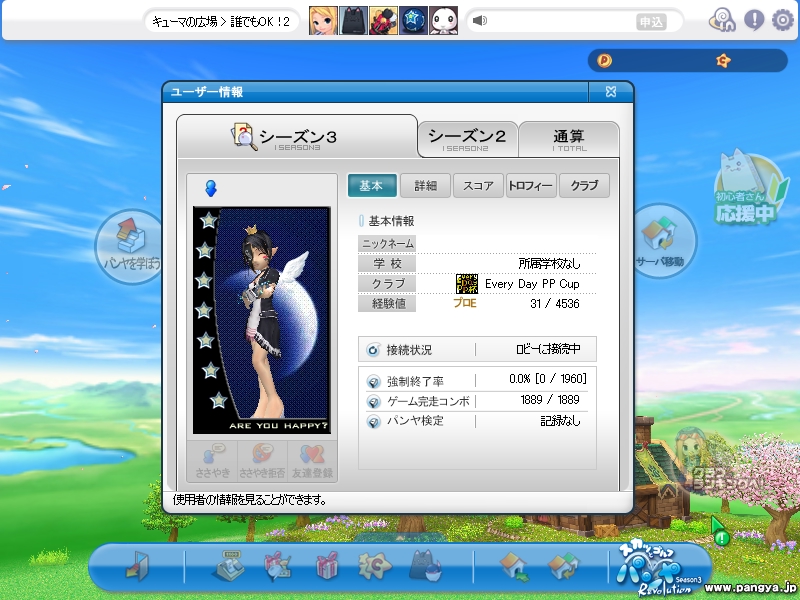Click the 基本情報 heading

(x=391, y=221)
